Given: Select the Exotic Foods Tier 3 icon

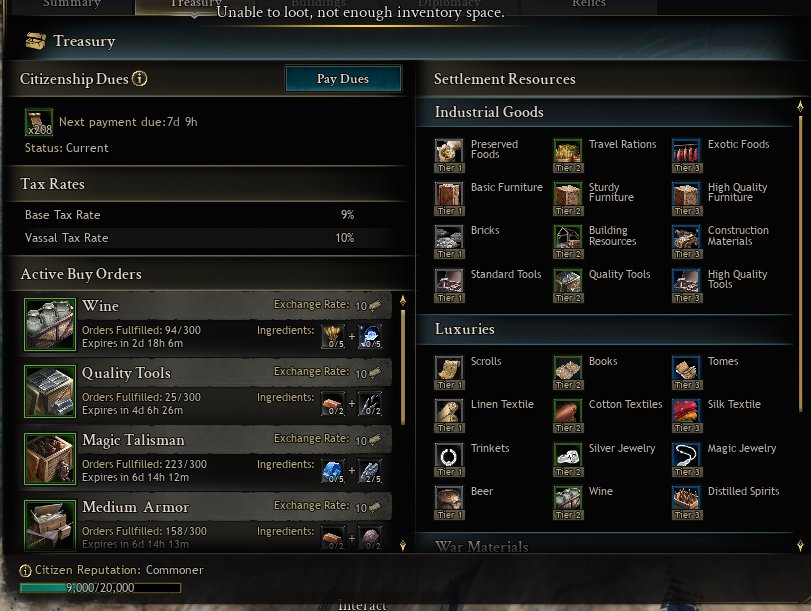Looking at the screenshot, I should click(686, 155).
